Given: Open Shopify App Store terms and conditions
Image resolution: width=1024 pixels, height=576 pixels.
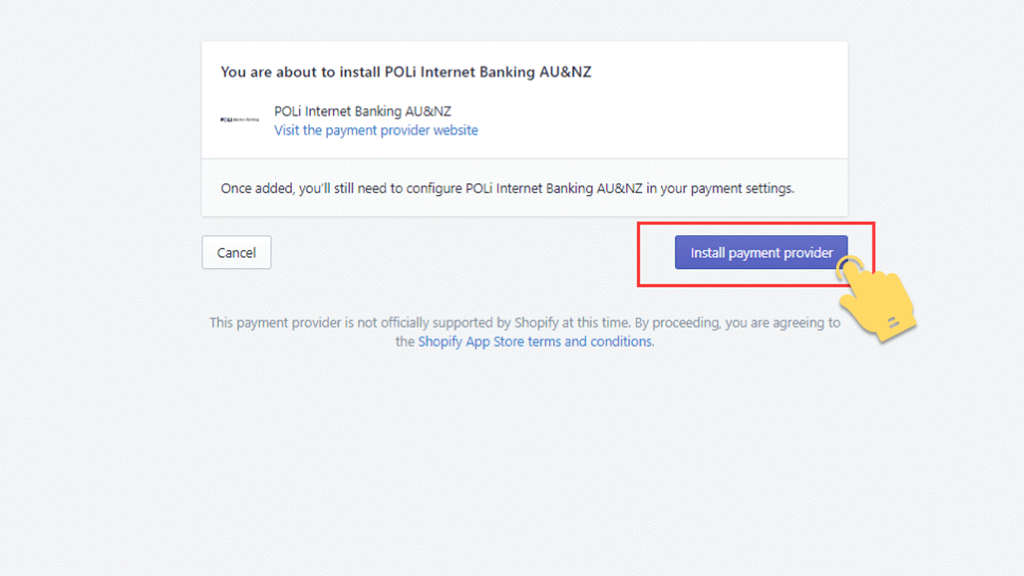Looking at the screenshot, I should [535, 342].
